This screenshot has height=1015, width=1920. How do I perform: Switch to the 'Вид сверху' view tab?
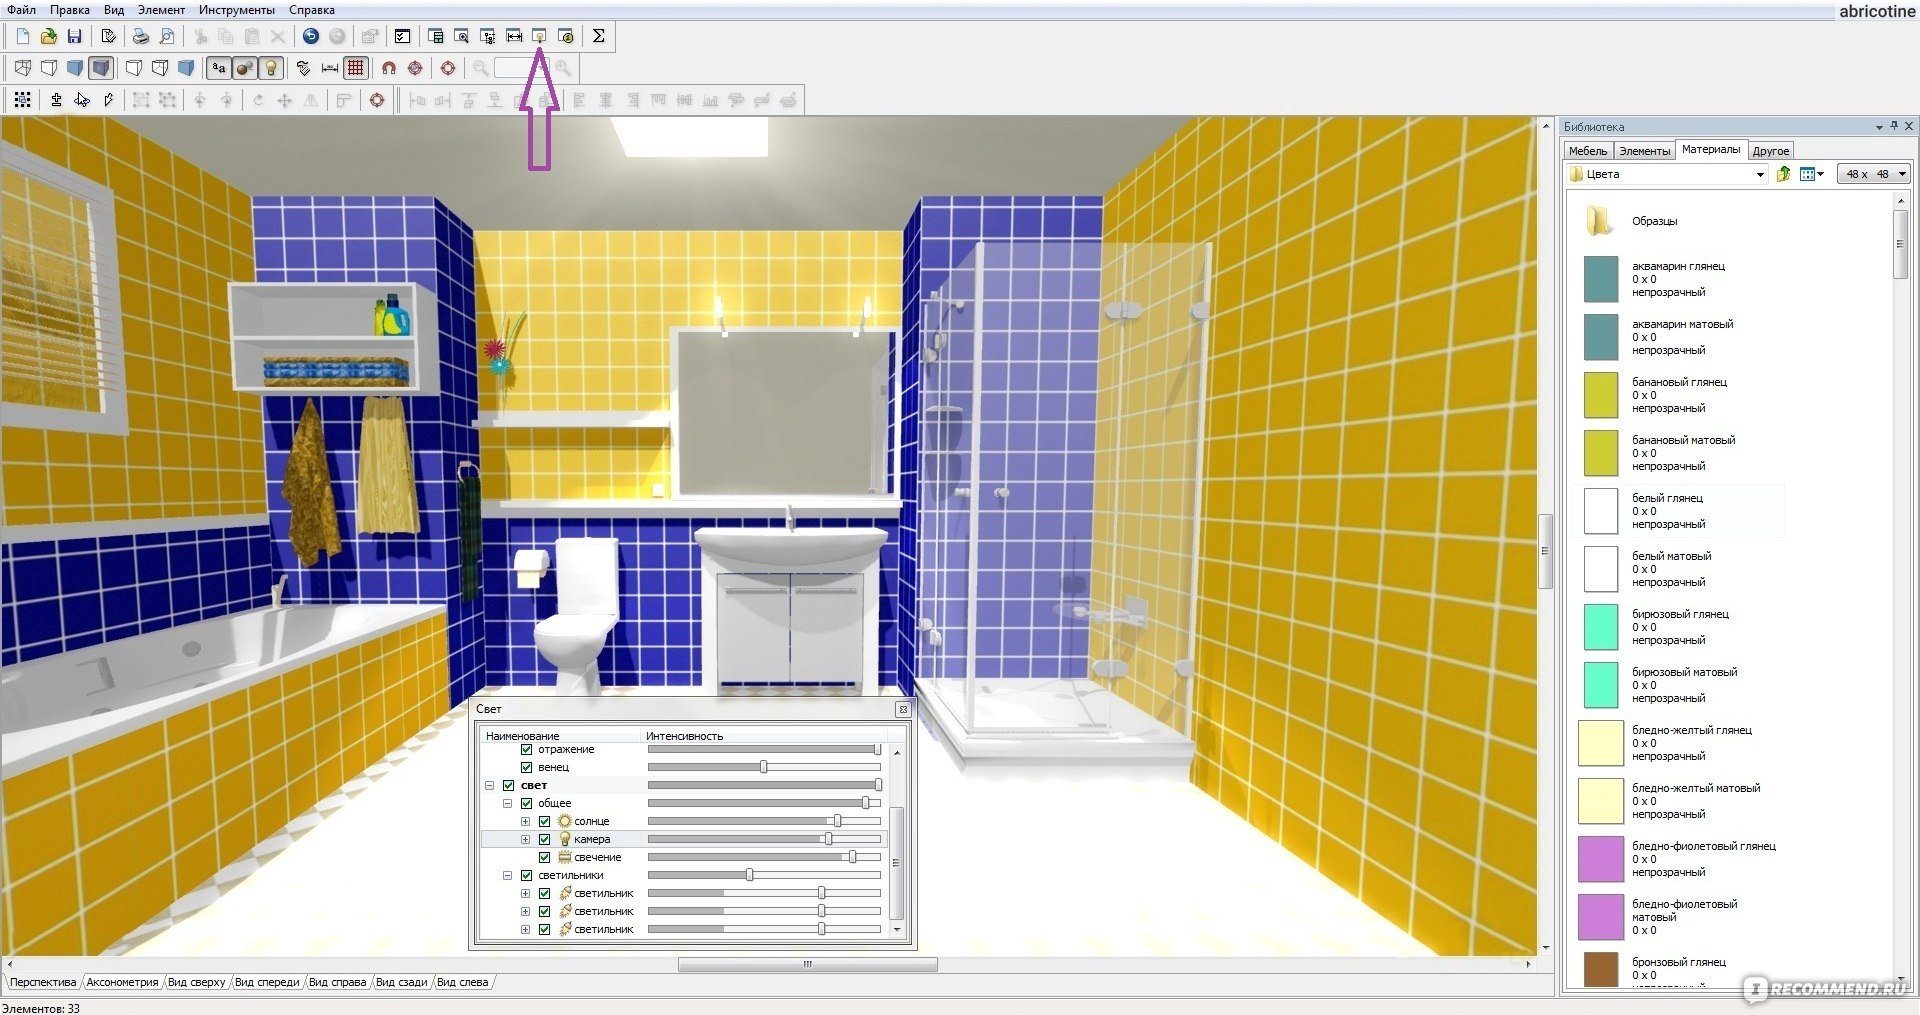[196, 982]
